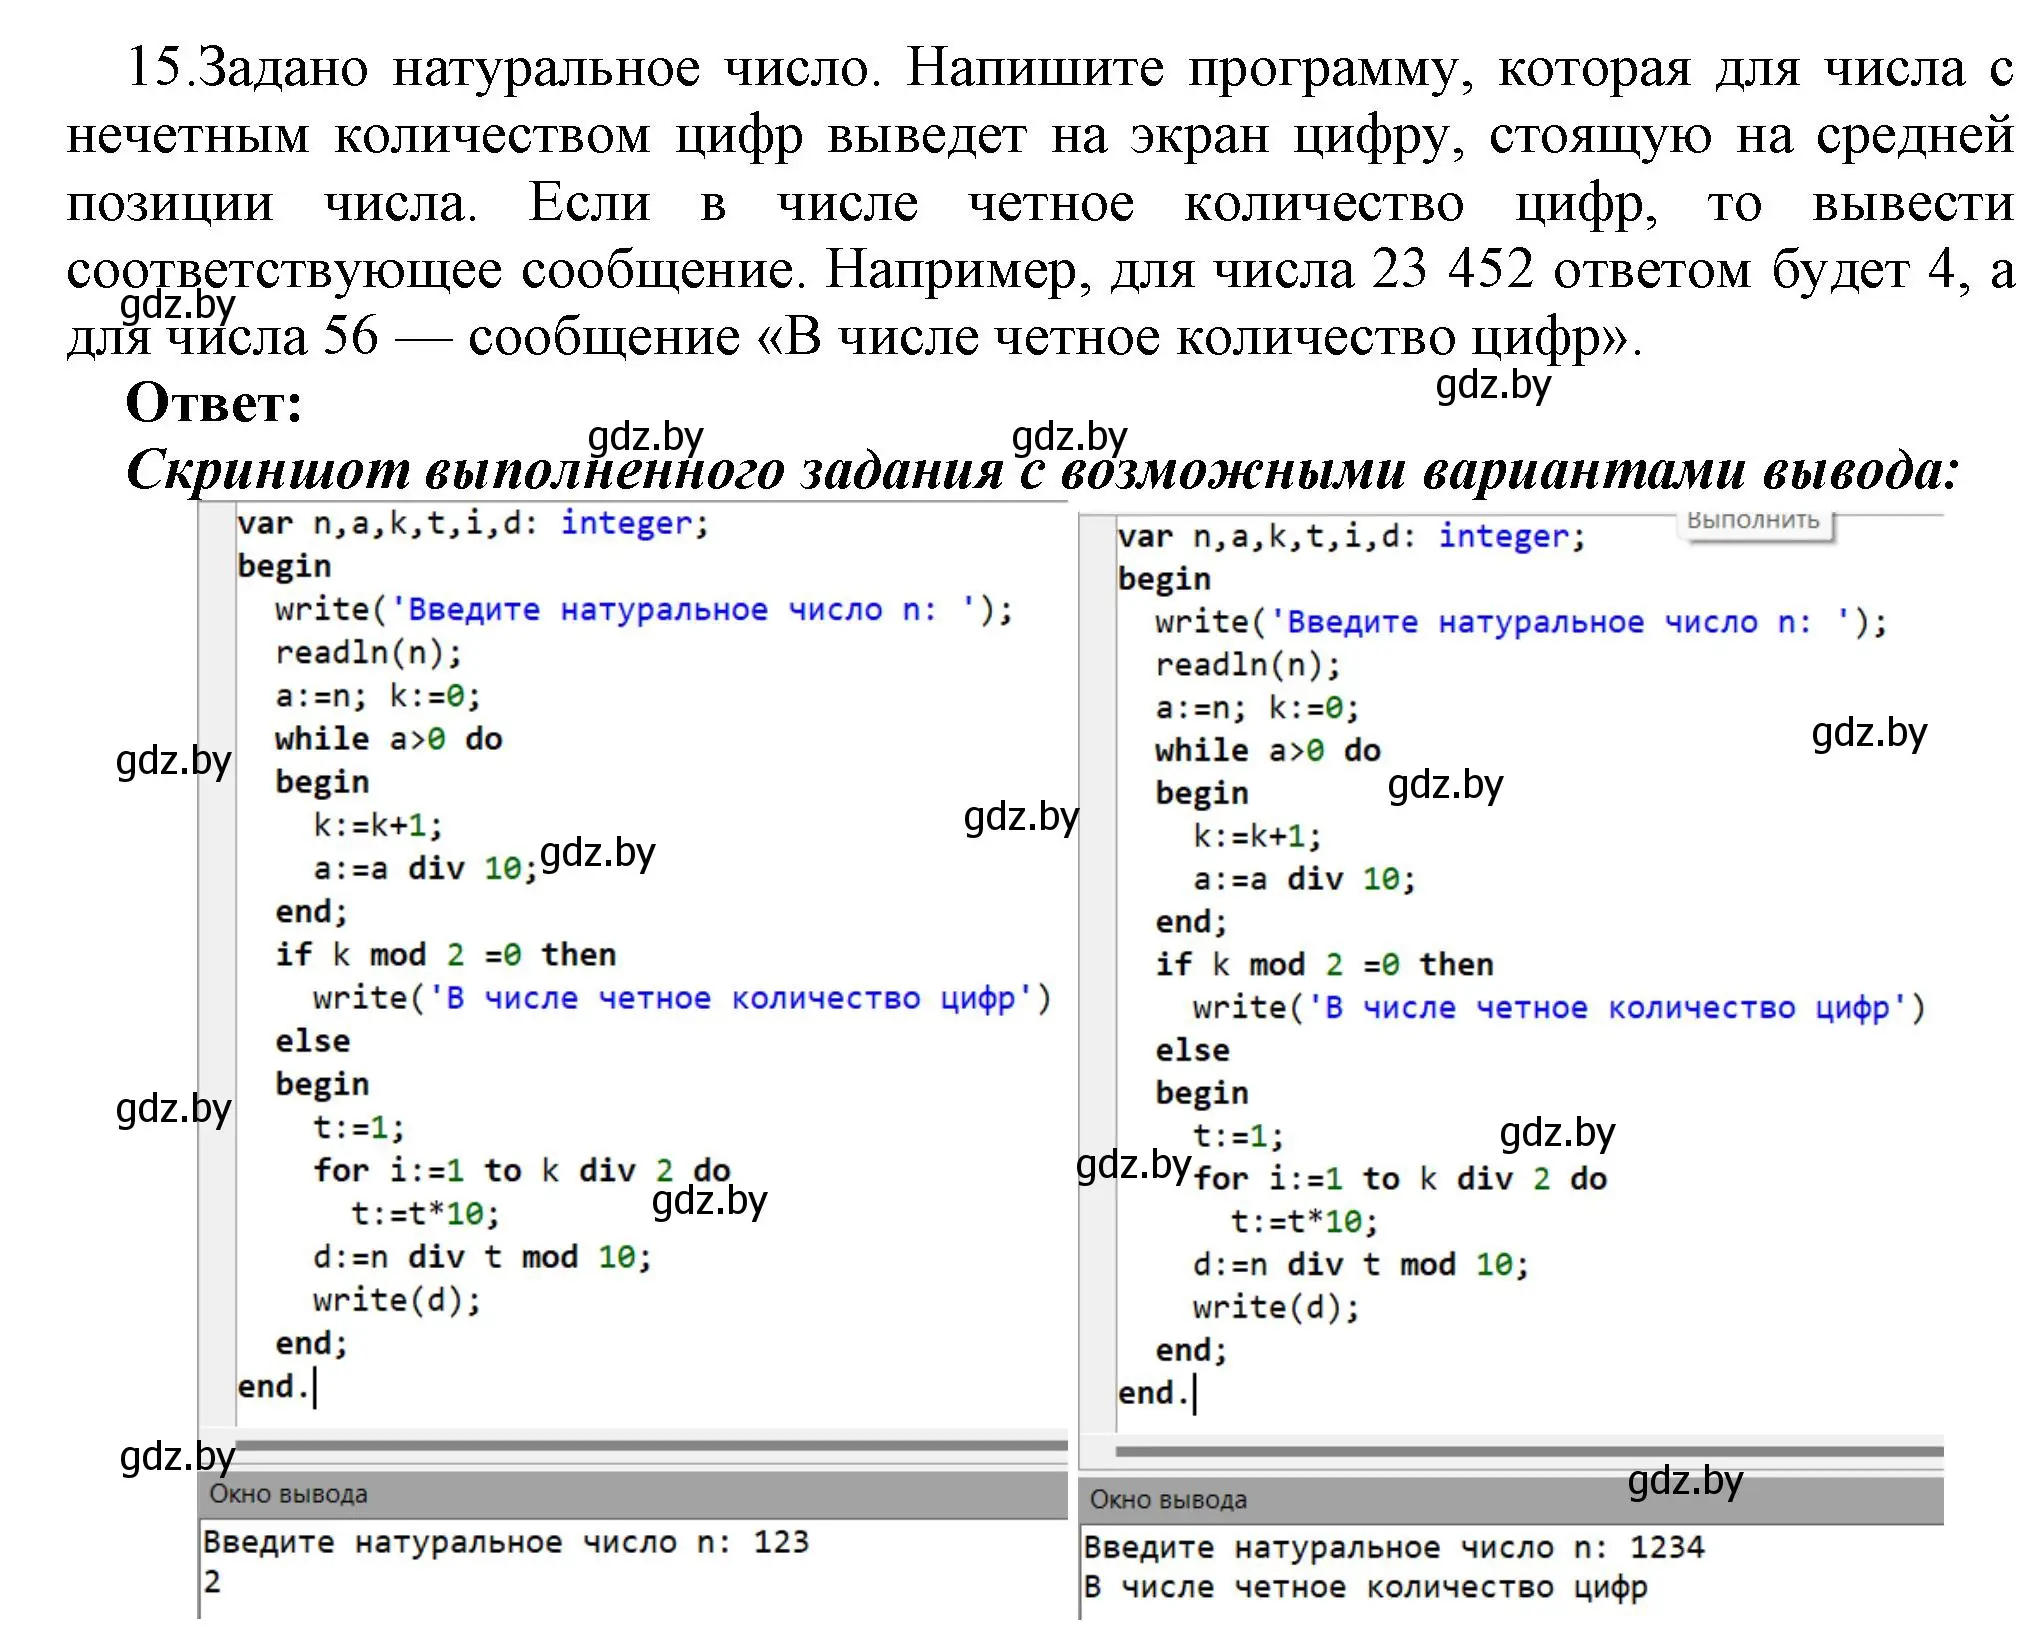This screenshot has width=2041, height=1645.
Task: Click the 'if k mod 2 =0 then' line in the right editor
Action: tap(1325, 964)
